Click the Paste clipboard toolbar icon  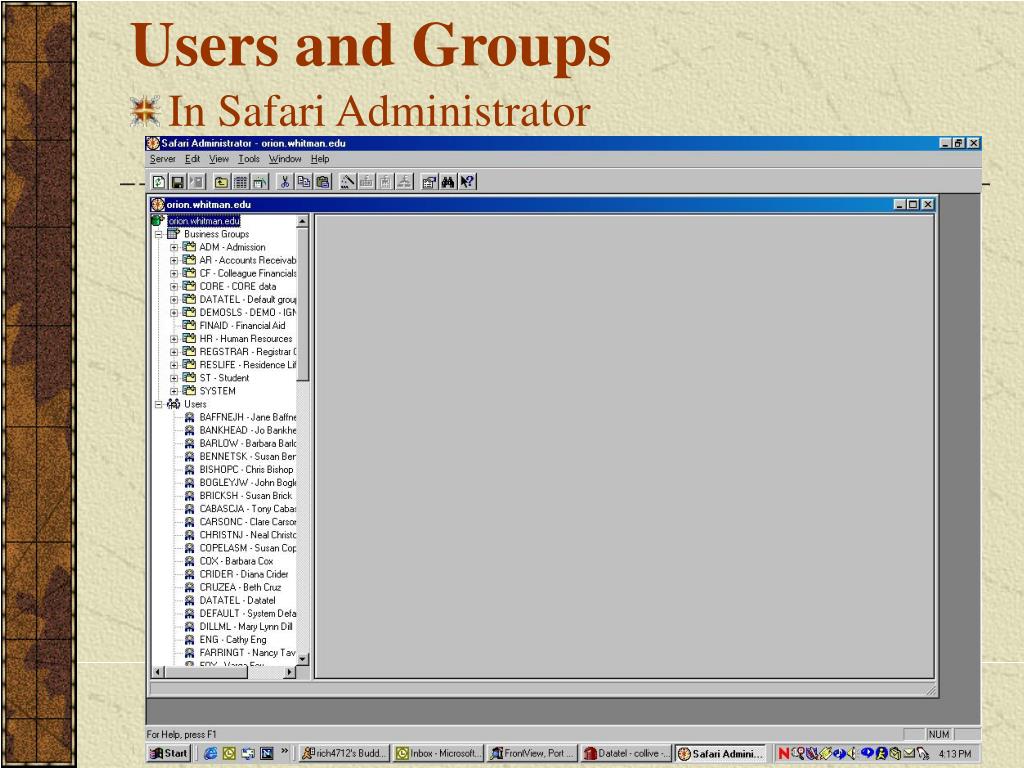click(323, 182)
